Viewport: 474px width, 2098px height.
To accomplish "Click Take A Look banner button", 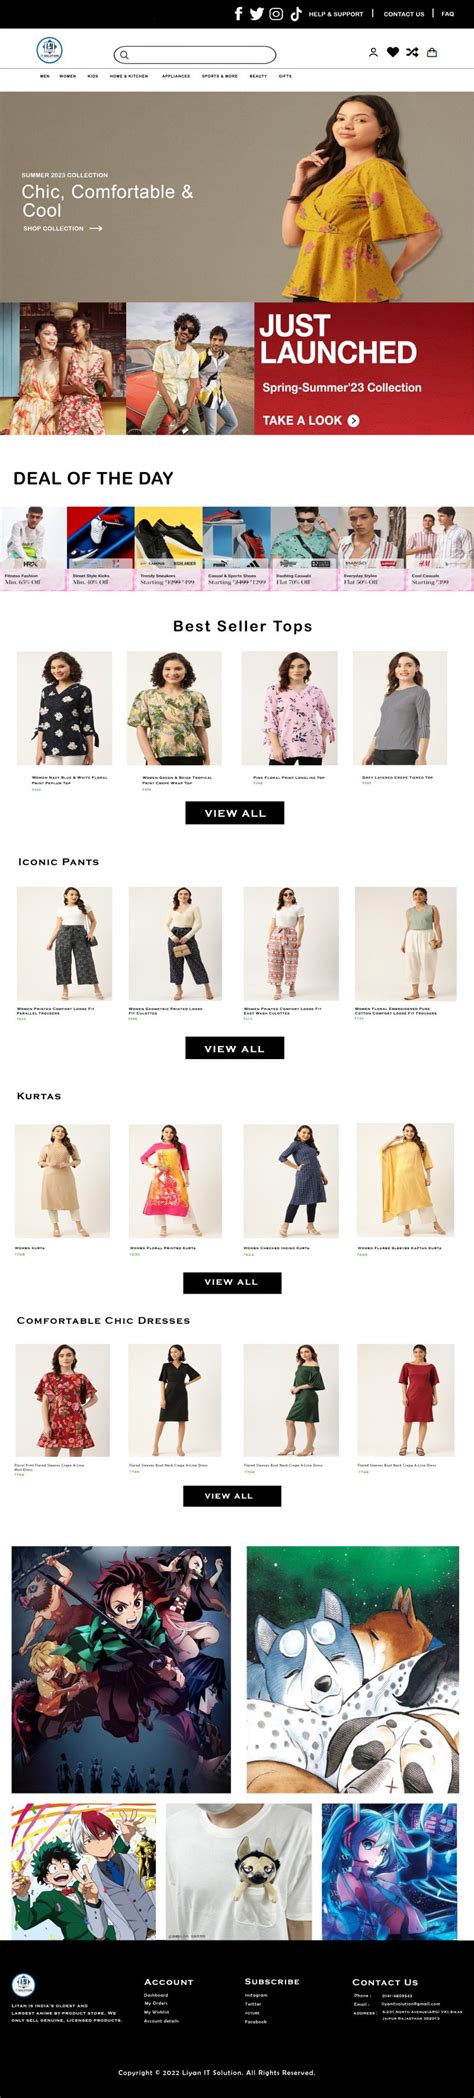I will [311, 420].
